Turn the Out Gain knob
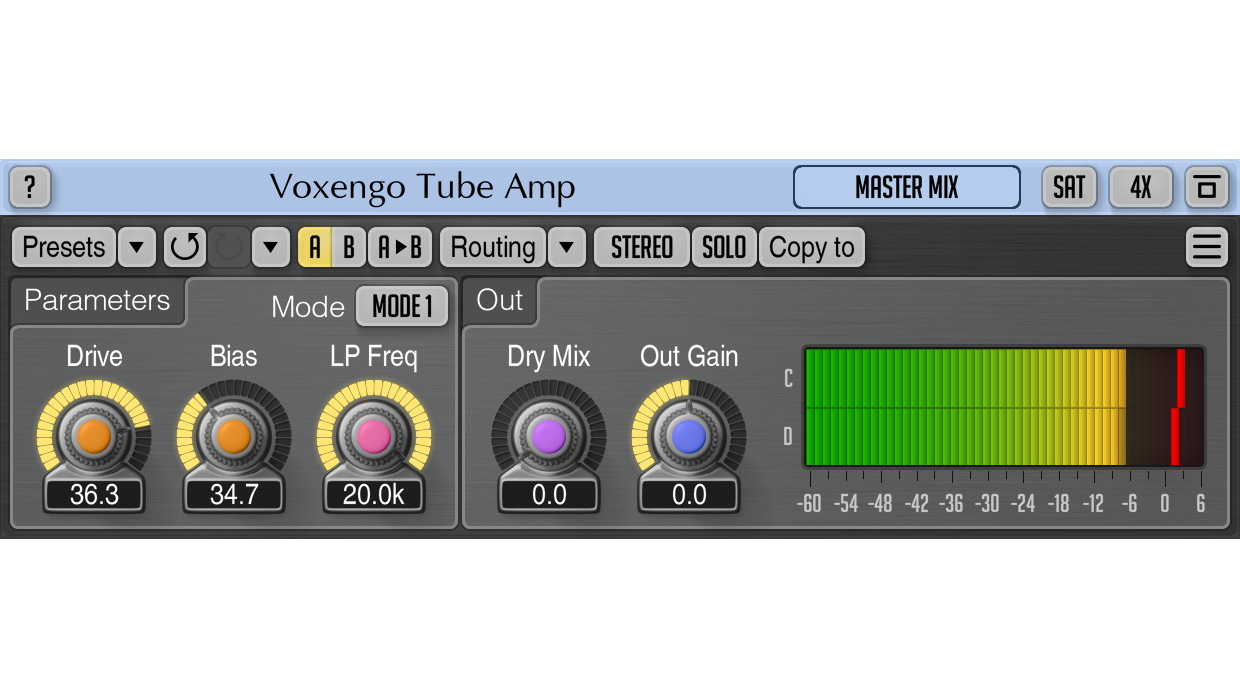 click(689, 434)
